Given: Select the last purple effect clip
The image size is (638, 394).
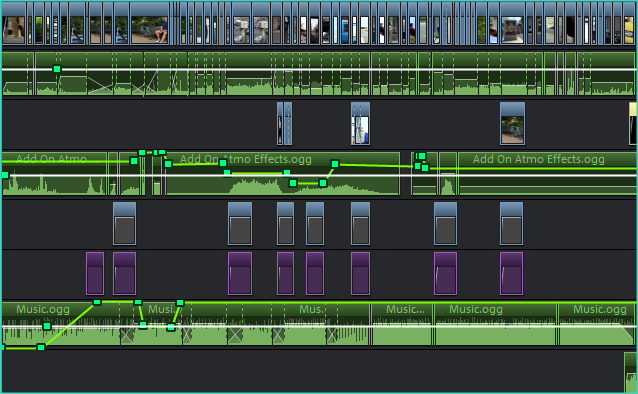Looking at the screenshot, I should coord(511,273).
